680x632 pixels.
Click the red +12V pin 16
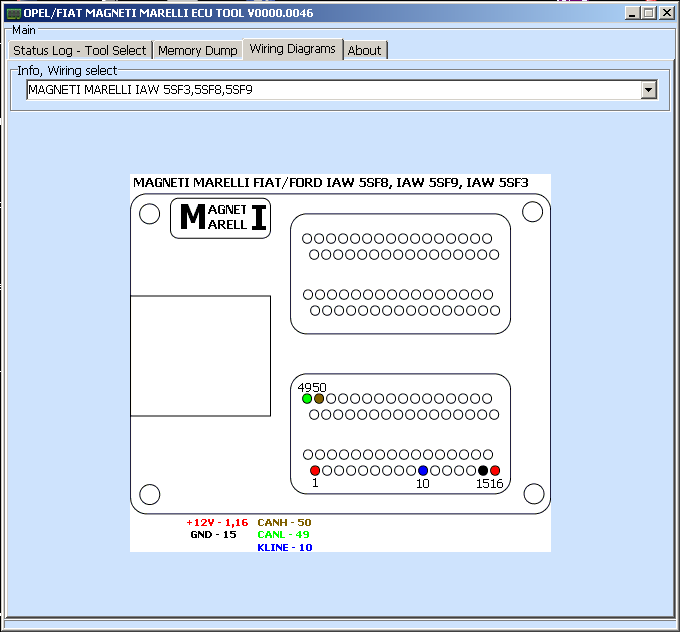[x=495, y=470]
